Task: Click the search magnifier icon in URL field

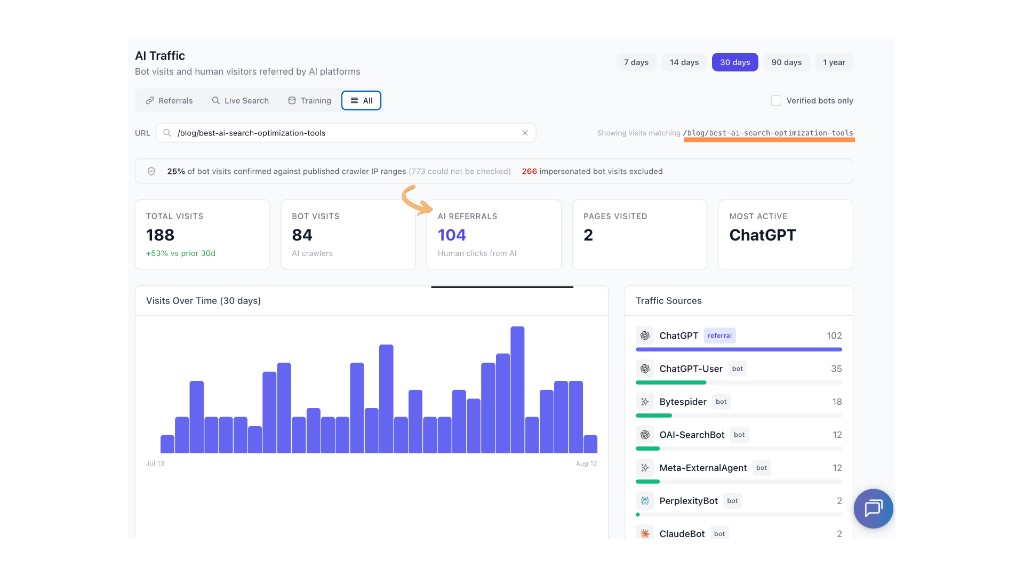Action: (x=167, y=133)
